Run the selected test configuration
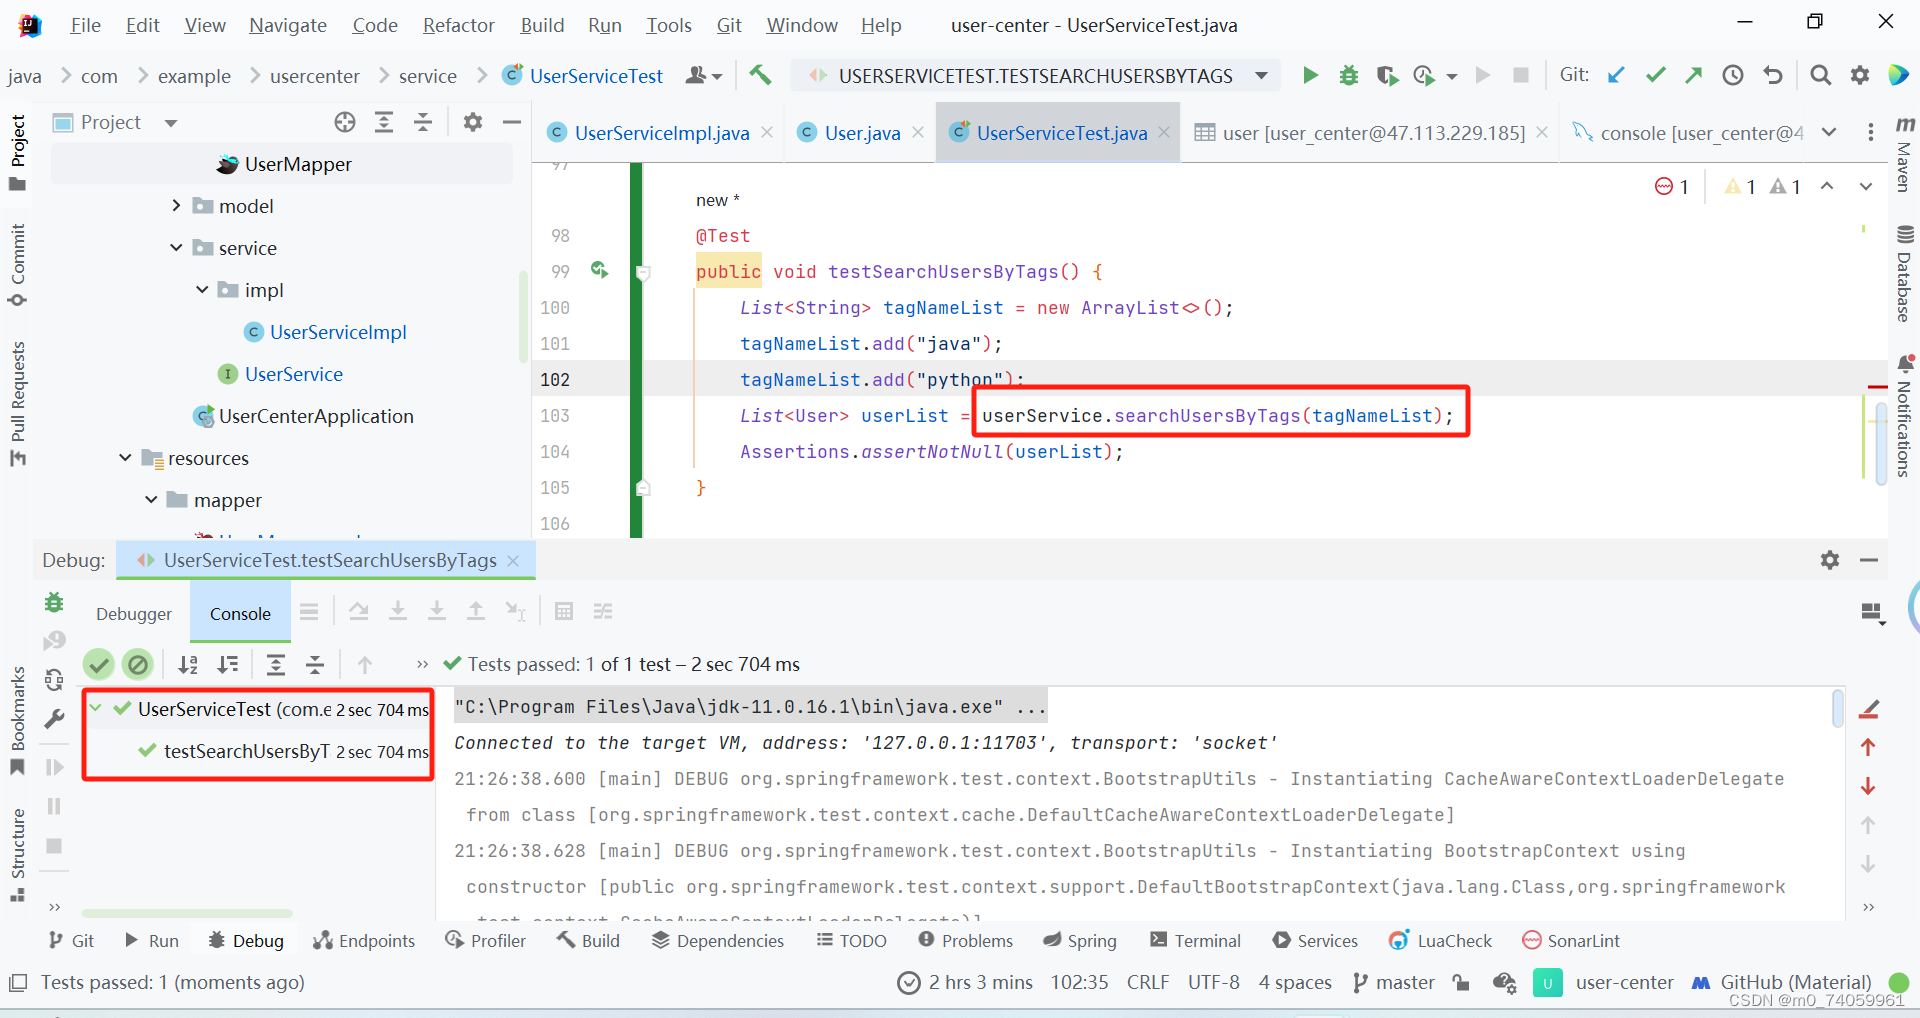Viewport: 1920px width, 1018px height. click(1310, 75)
